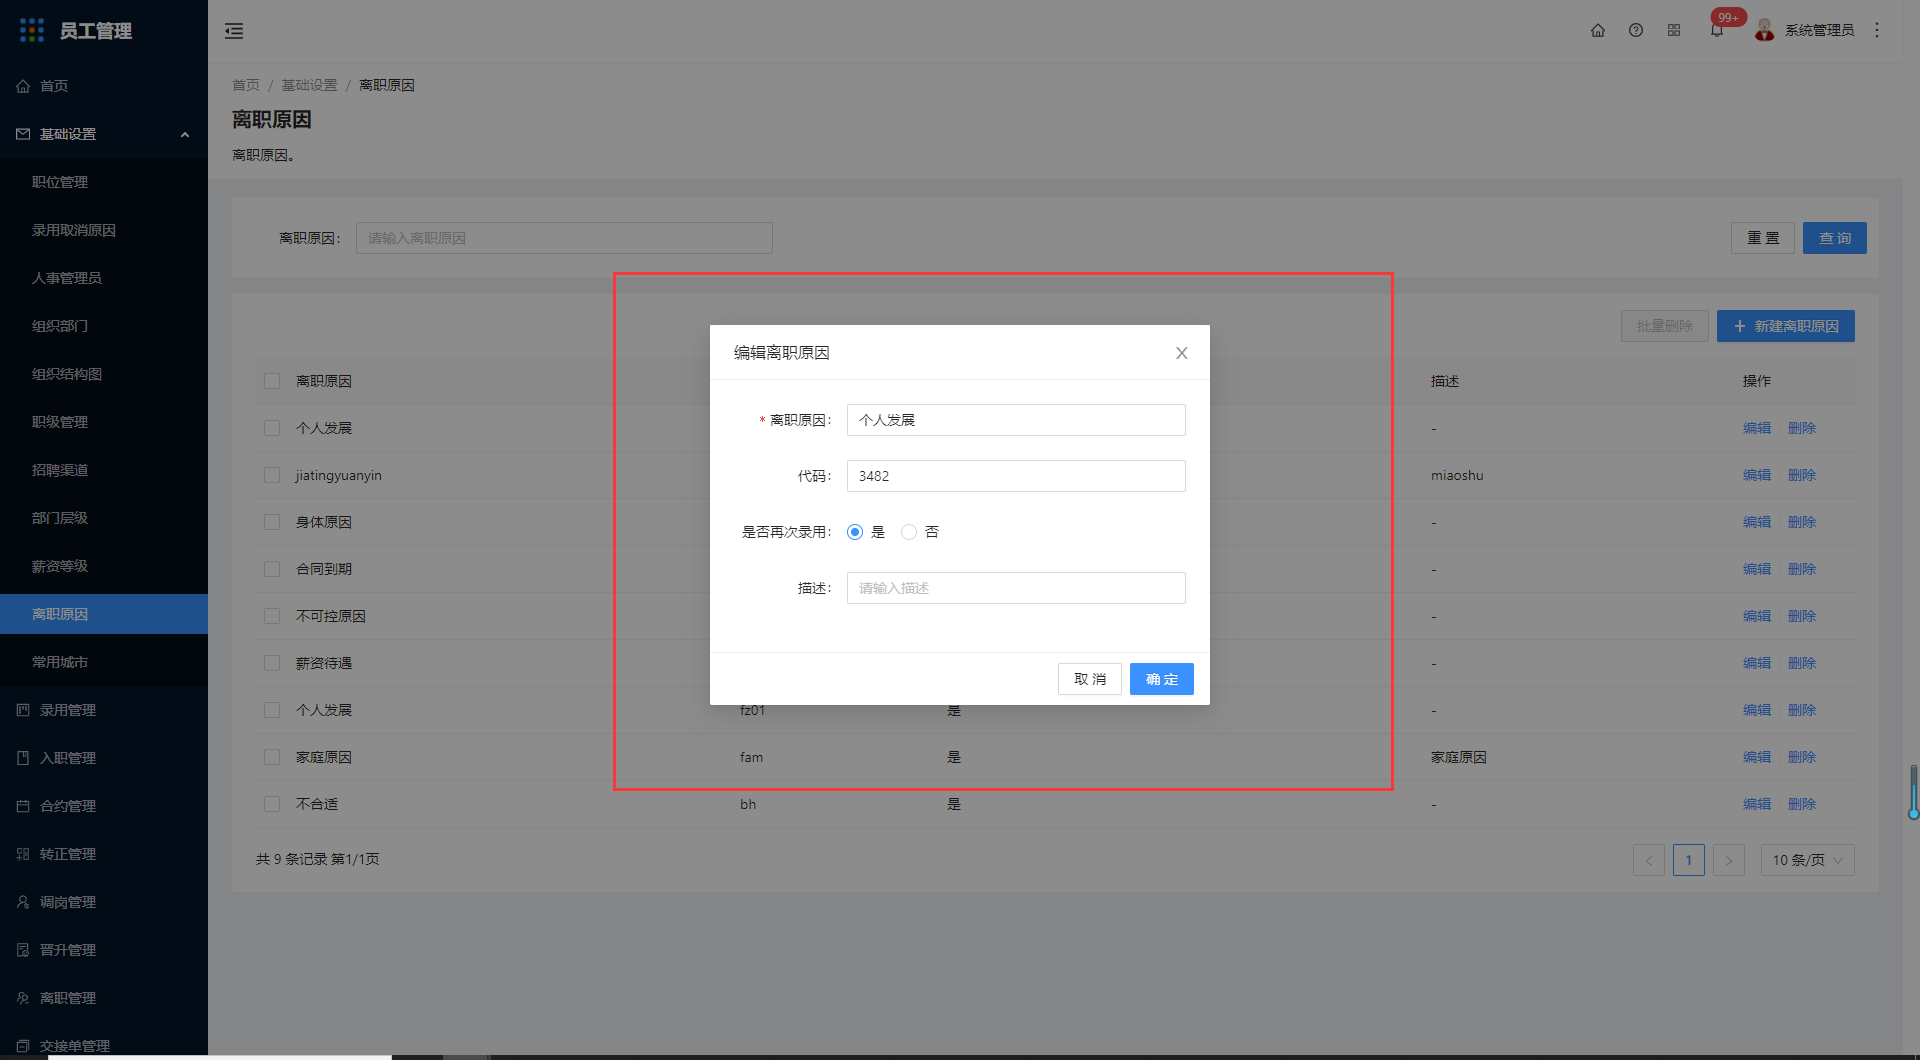Click the 描述 input in dialog
The height and width of the screenshot is (1060, 1920).
coord(1016,588)
